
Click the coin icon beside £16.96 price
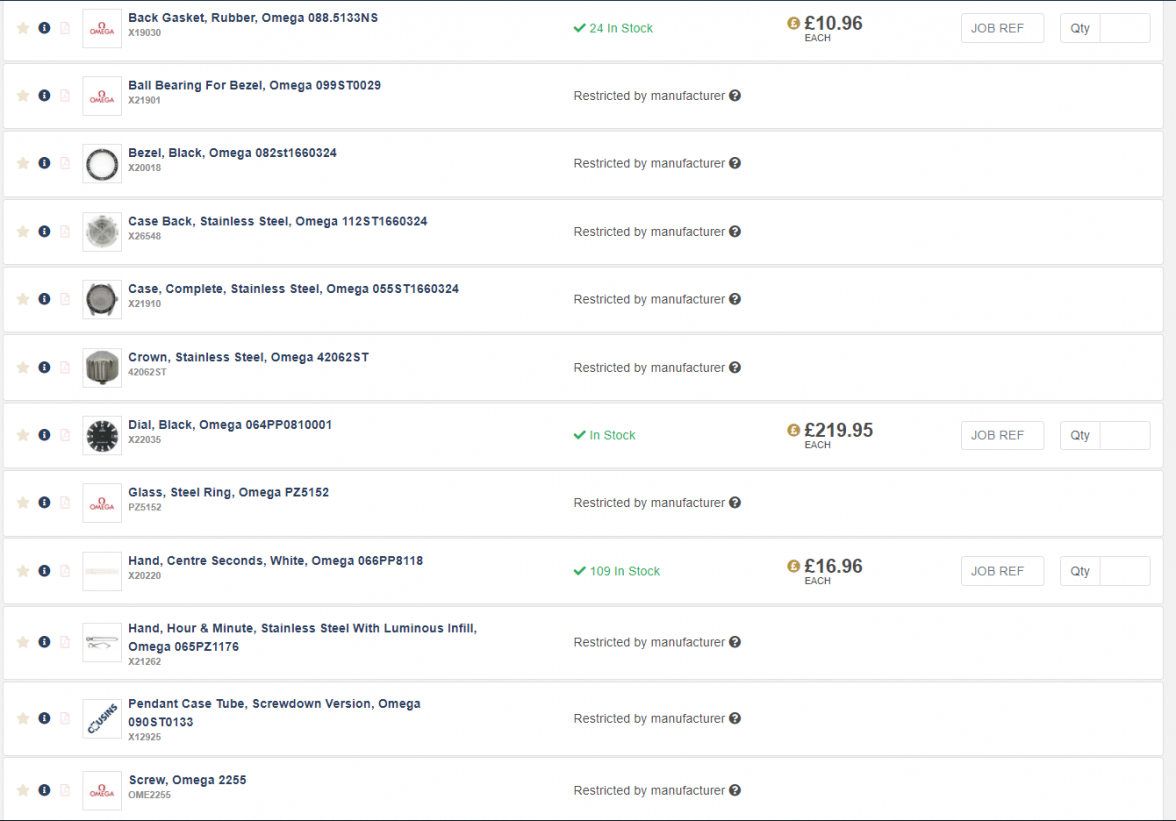click(794, 566)
